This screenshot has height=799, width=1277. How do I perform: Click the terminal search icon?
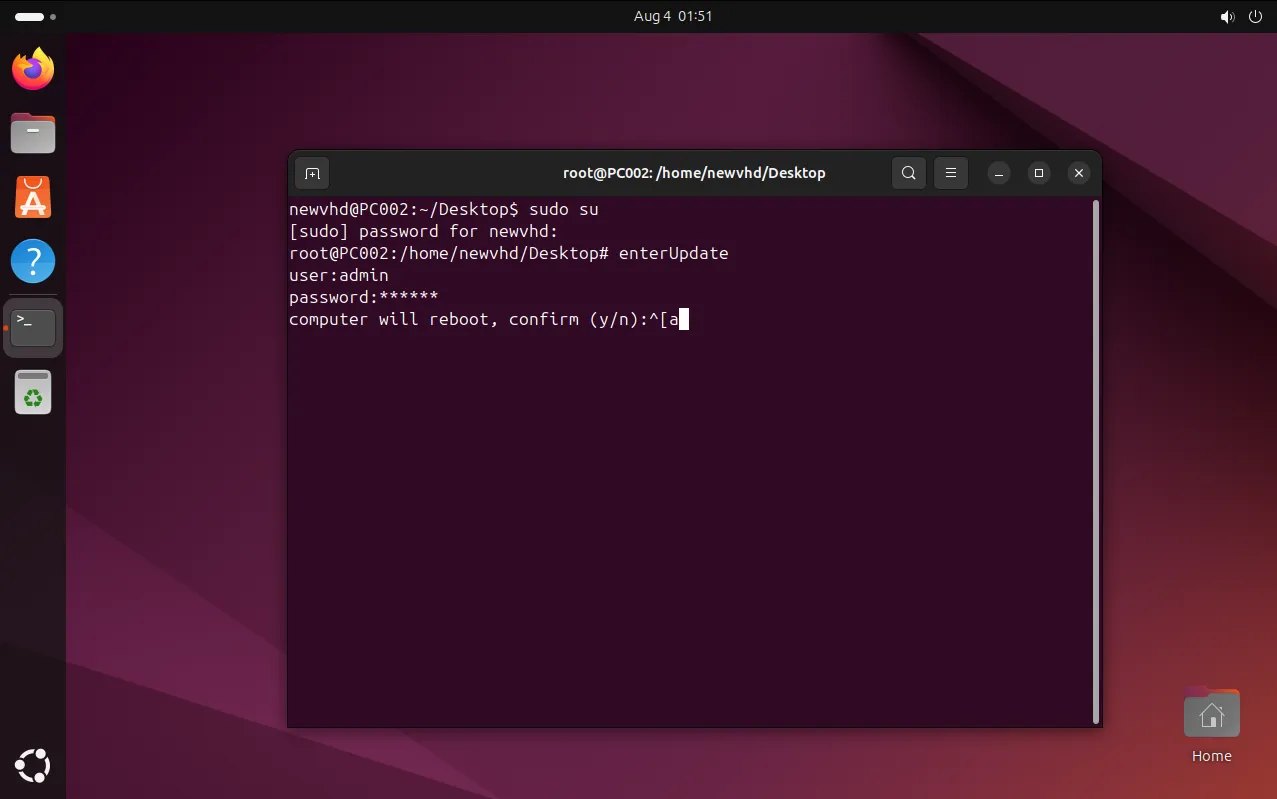coord(908,173)
